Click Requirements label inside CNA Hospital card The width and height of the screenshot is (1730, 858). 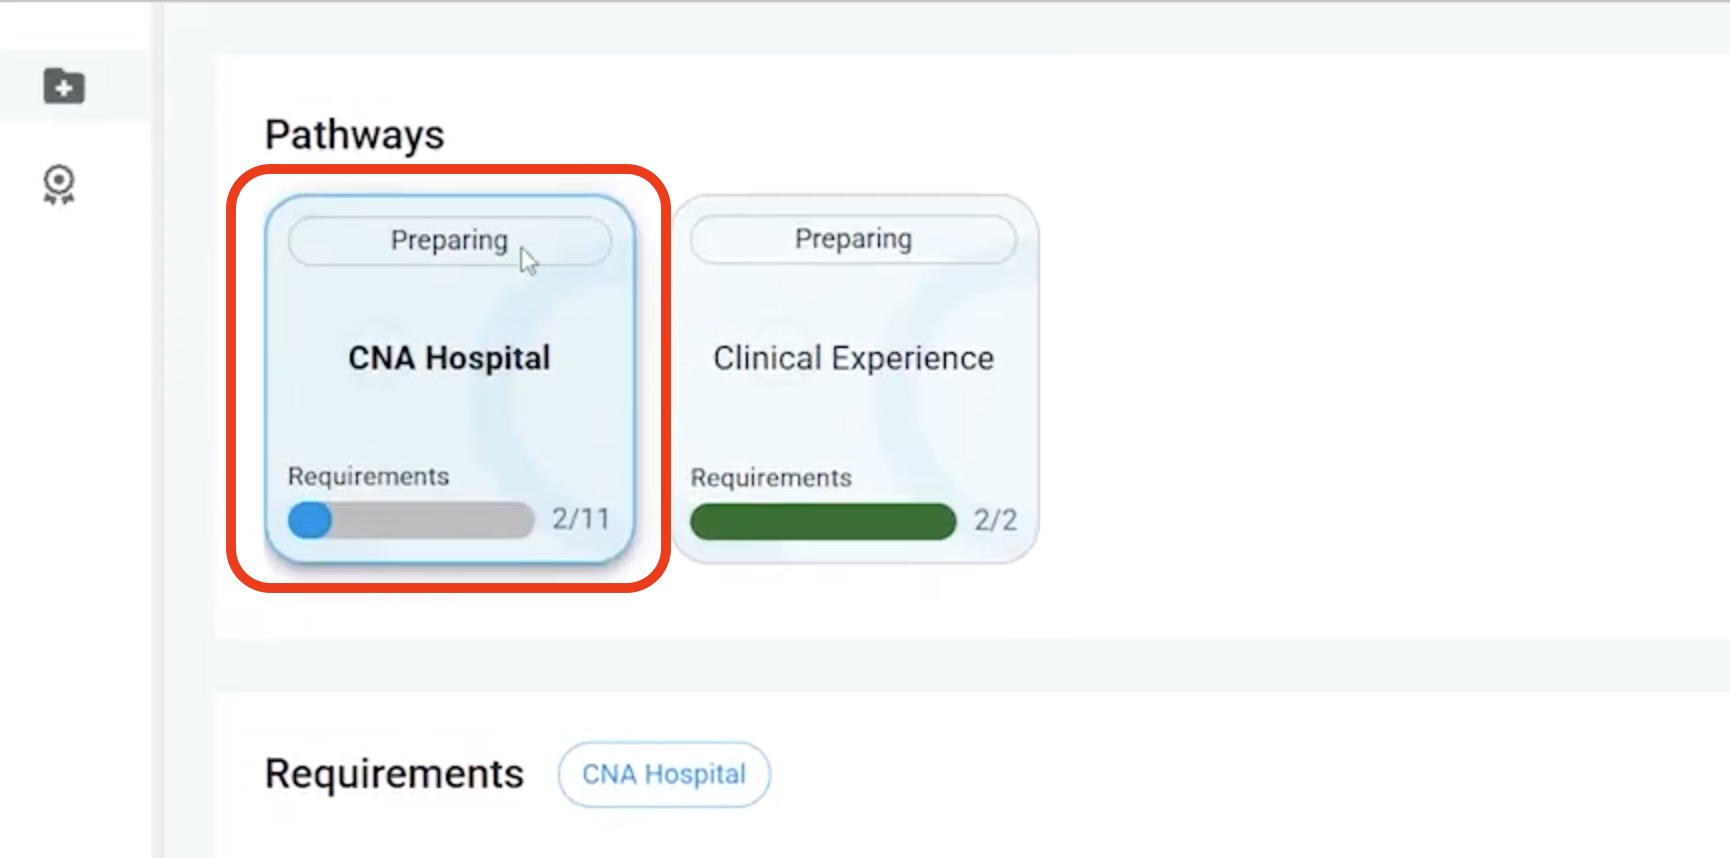(x=368, y=476)
